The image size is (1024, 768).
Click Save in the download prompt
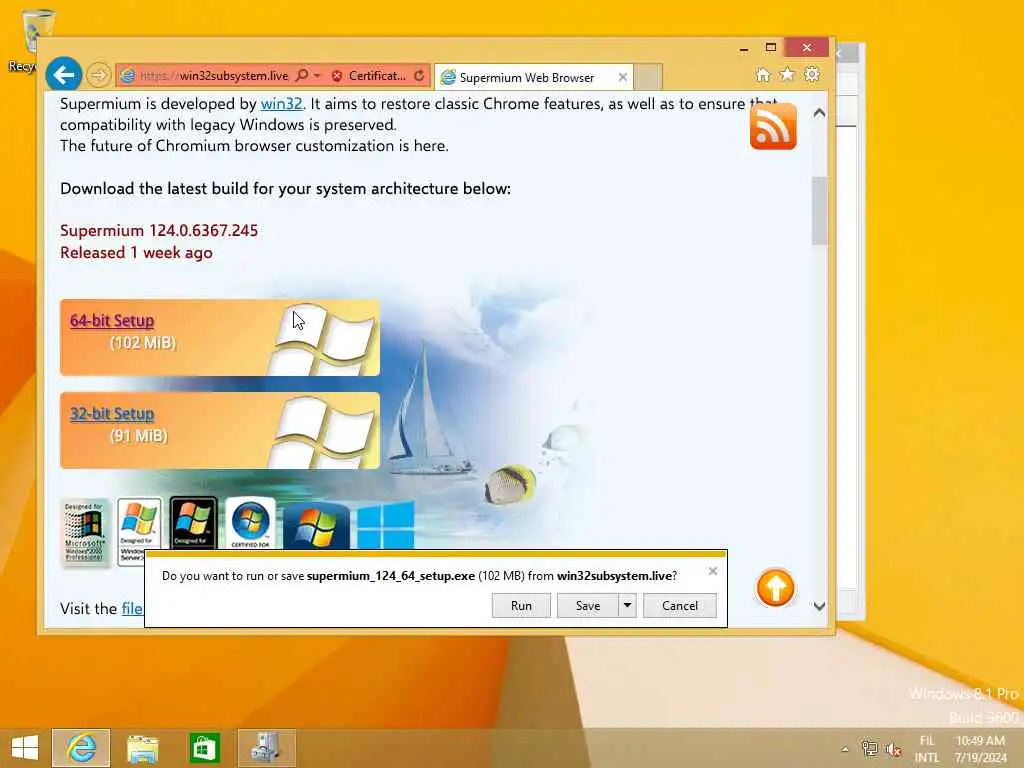pyautogui.click(x=587, y=605)
